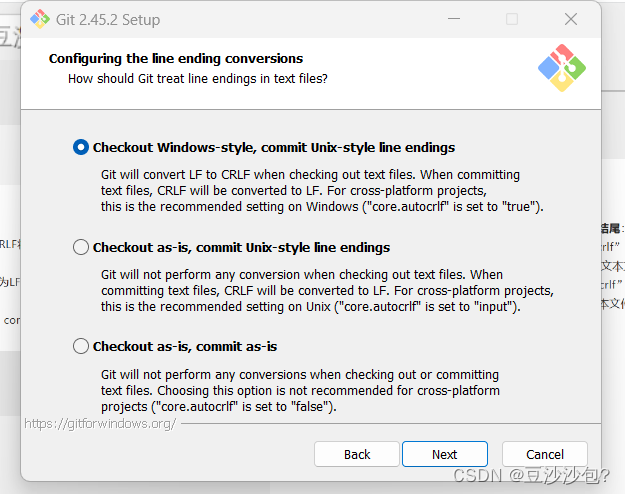Select the Checkout as-is, commit Unix-style radio button
Viewport: 625px width, 494px height.
[81, 247]
